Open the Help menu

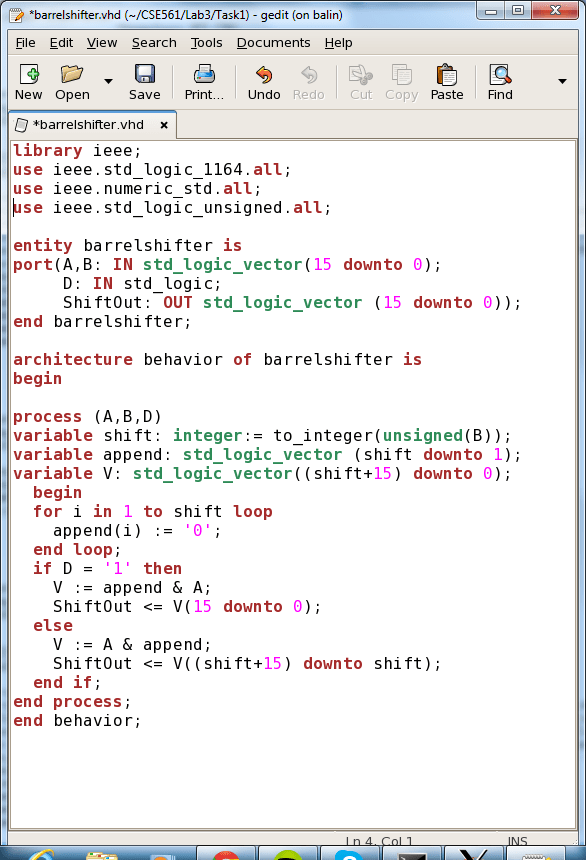coord(338,43)
